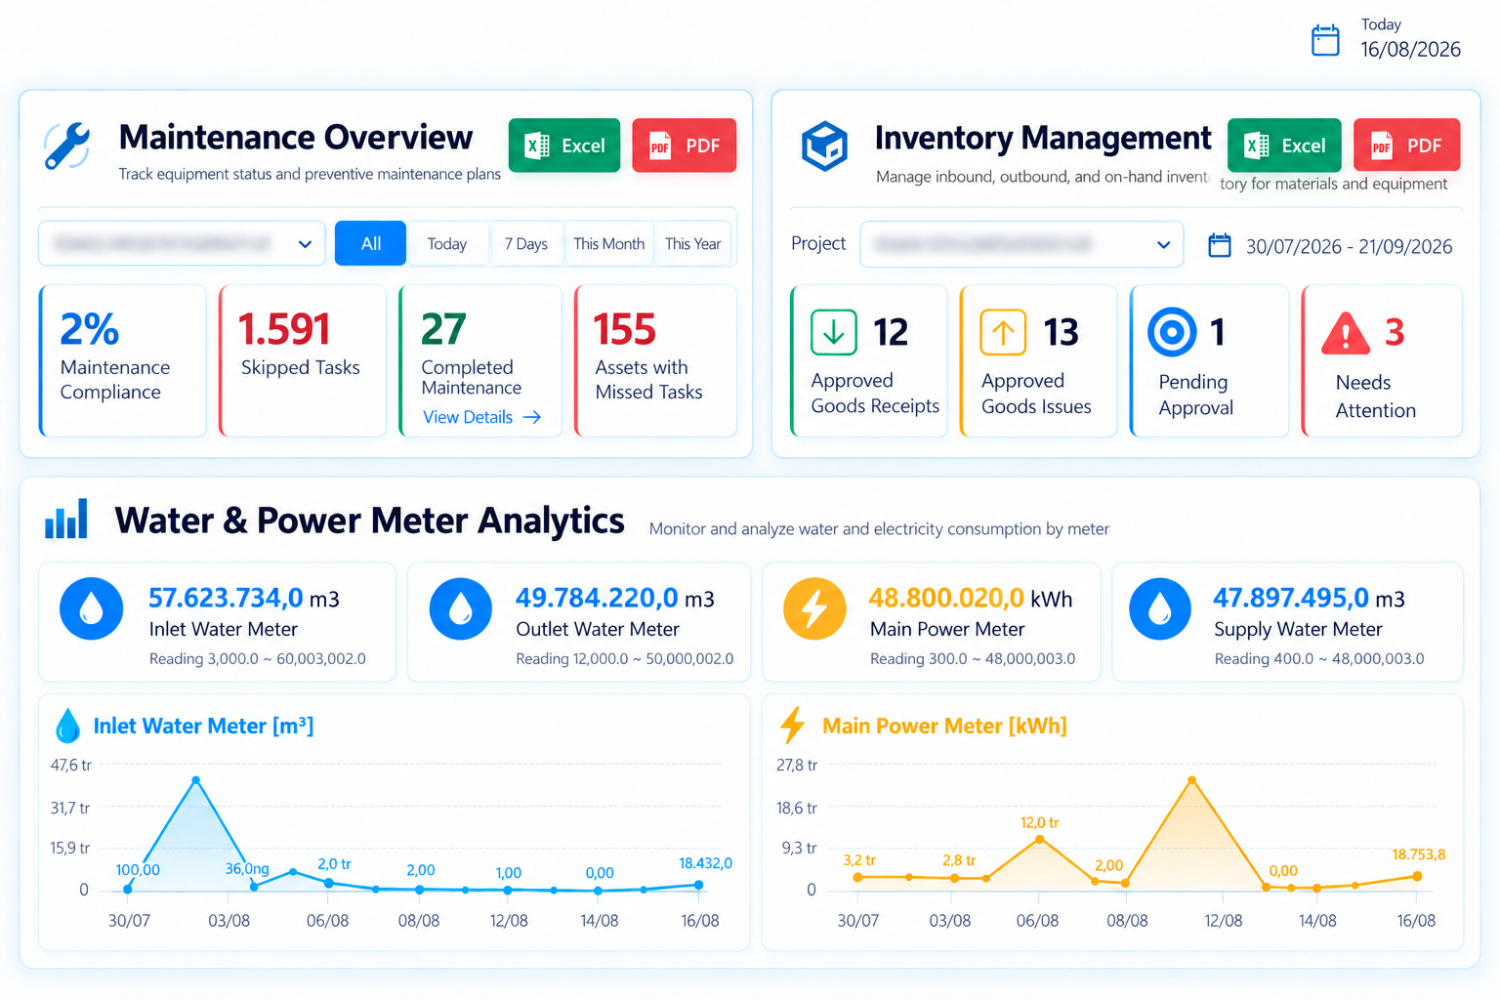The height and width of the screenshot is (1000, 1500).
Task: Click the Supply Water Meter droplet icon
Action: click(x=1160, y=608)
